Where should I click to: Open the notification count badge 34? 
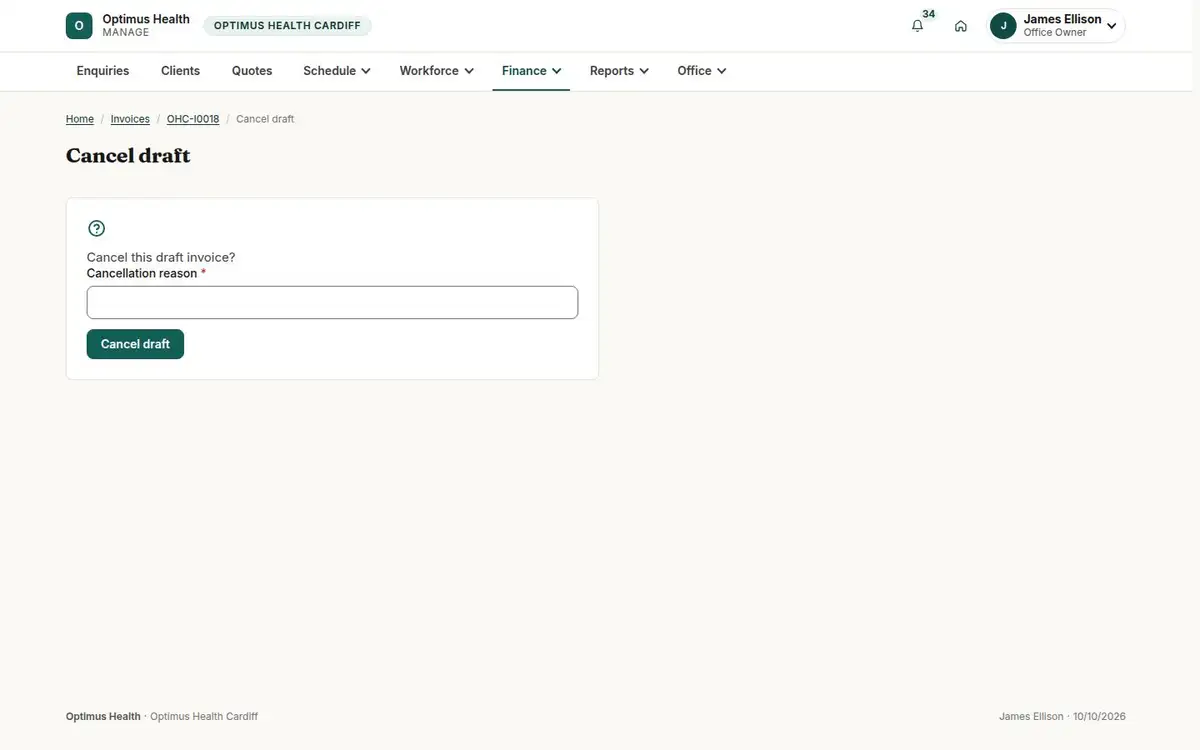929,14
